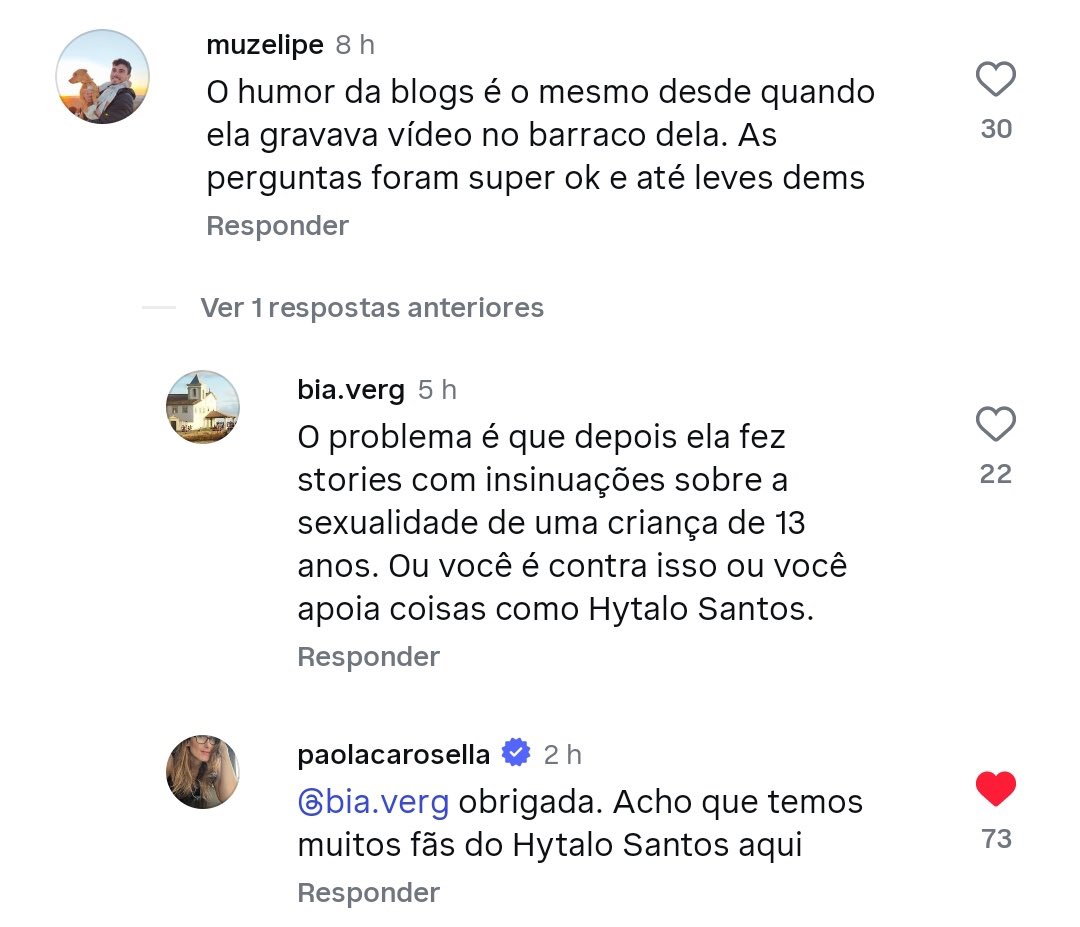Open the paolacarosella username link
Screen dimensions: 1080x927
[x=394, y=755]
